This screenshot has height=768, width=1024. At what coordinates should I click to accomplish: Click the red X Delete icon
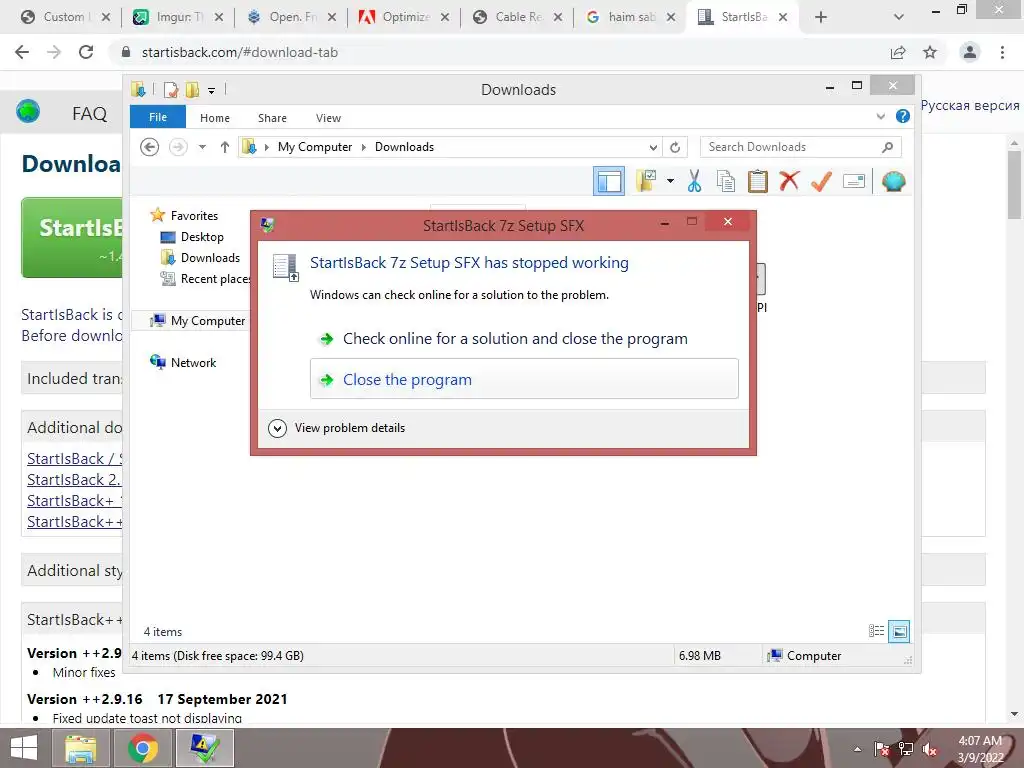pyautogui.click(x=789, y=181)
